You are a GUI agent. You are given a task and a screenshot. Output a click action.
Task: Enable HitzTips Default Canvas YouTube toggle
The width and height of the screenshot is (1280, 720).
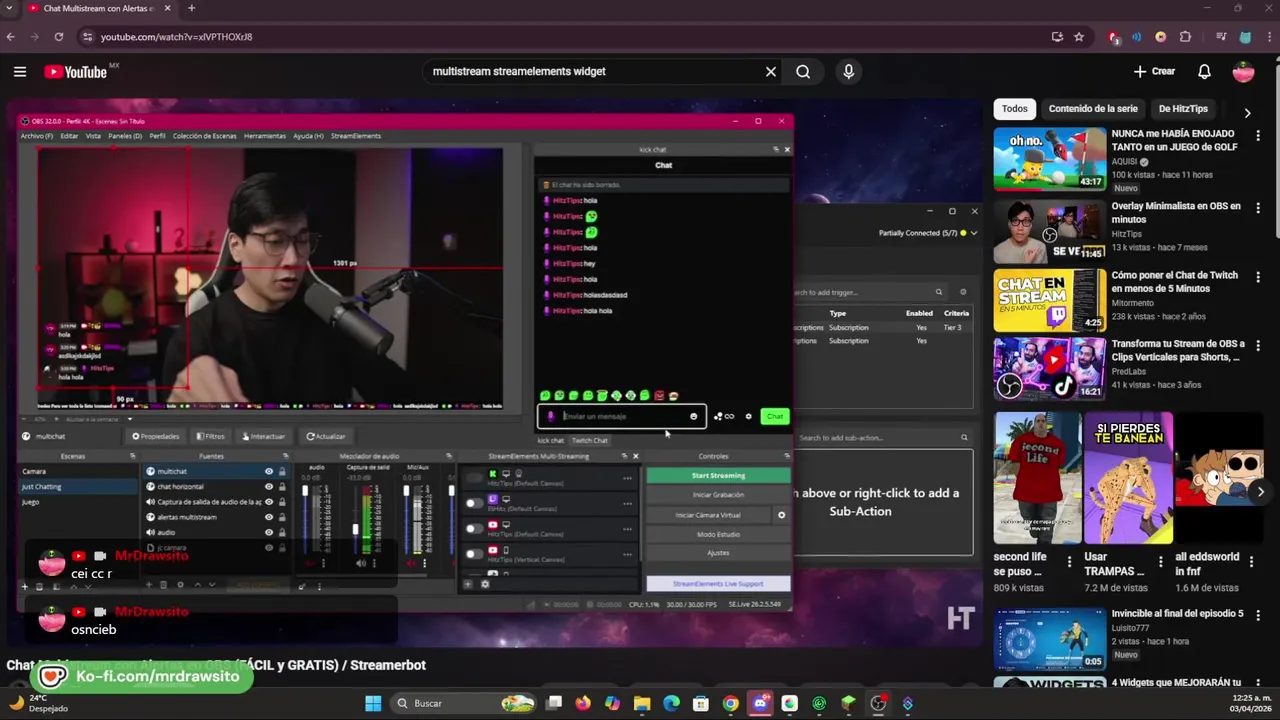[474, 528]
